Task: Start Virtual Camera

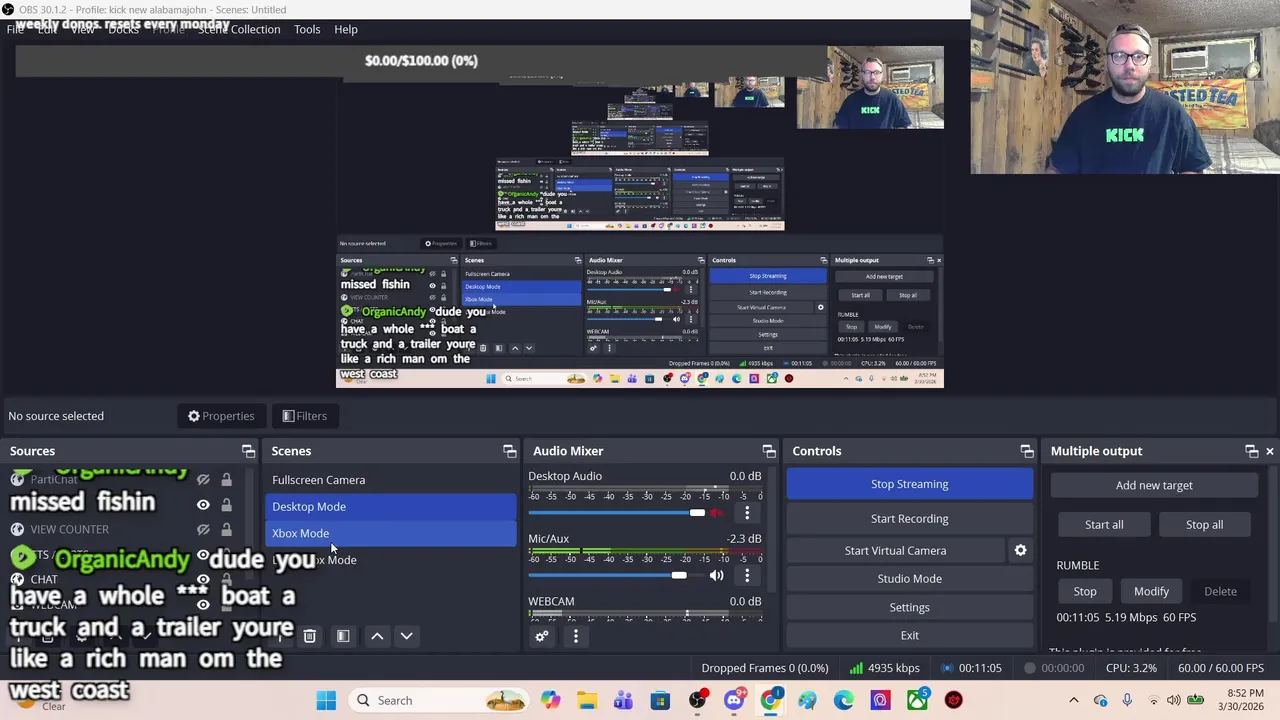Action: pos(895,550)
